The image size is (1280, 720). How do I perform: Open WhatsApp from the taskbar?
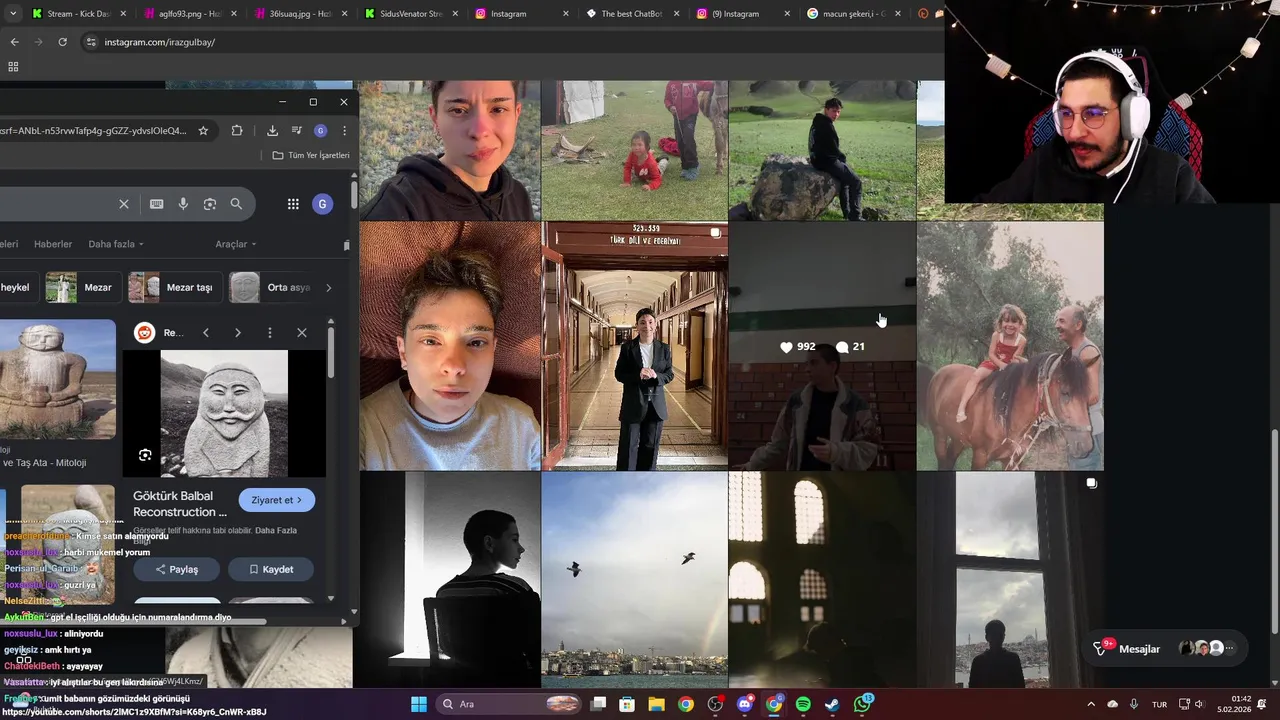pyautogui.click(x=862, y=704)
